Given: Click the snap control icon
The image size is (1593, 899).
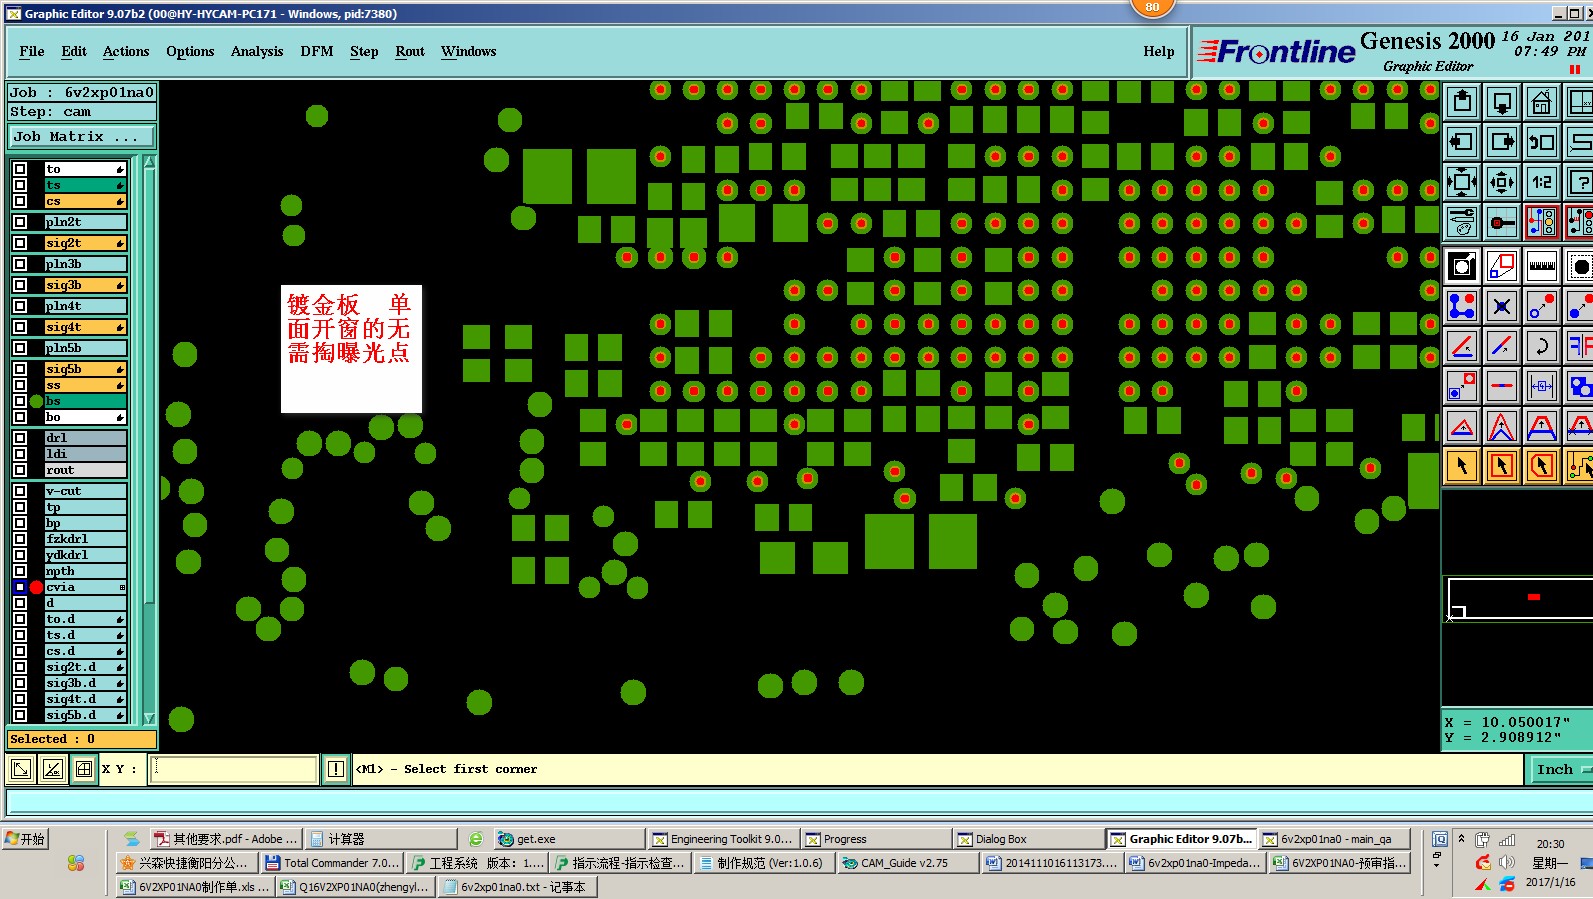Looking at the screenshot, I should coord(1502,222).
